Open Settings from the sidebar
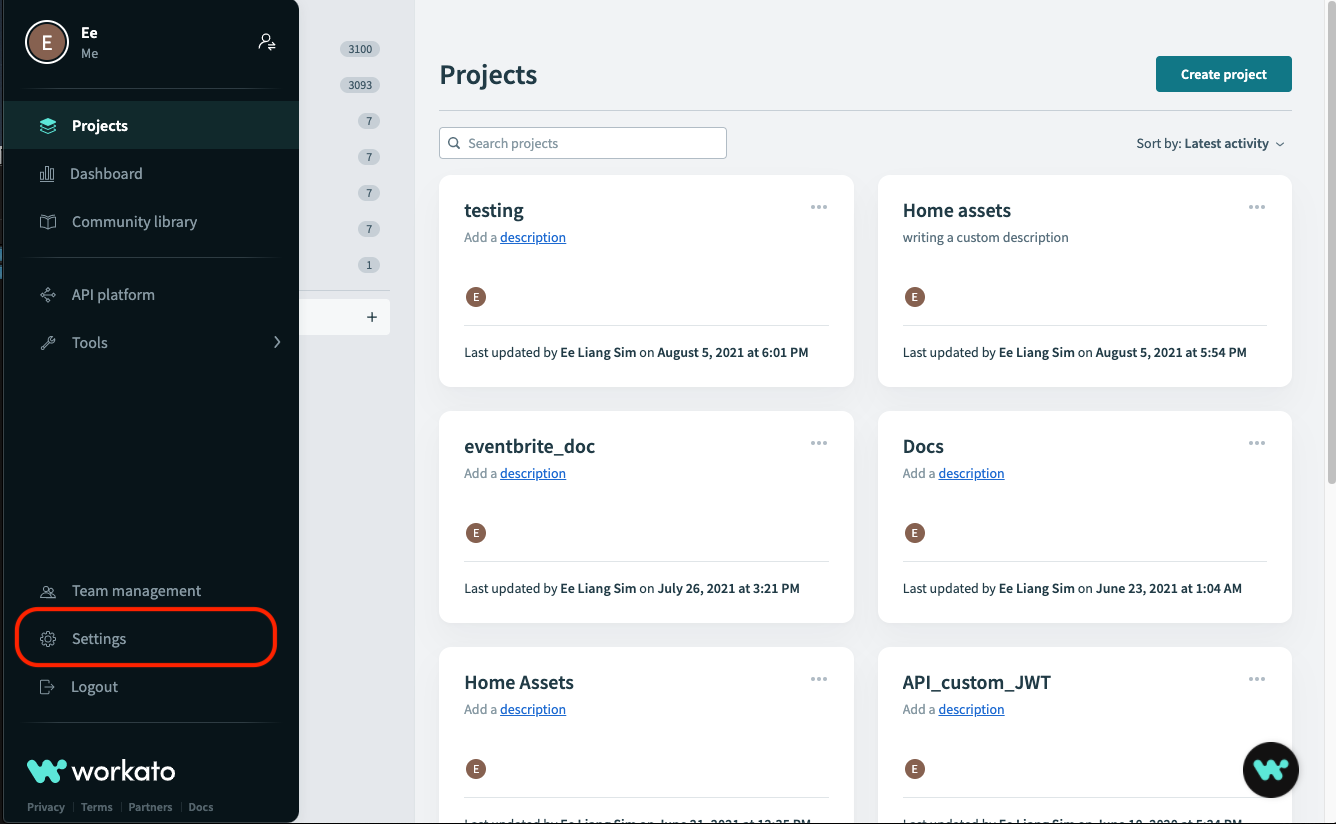1336x824 pixels. tap(99, 638)
